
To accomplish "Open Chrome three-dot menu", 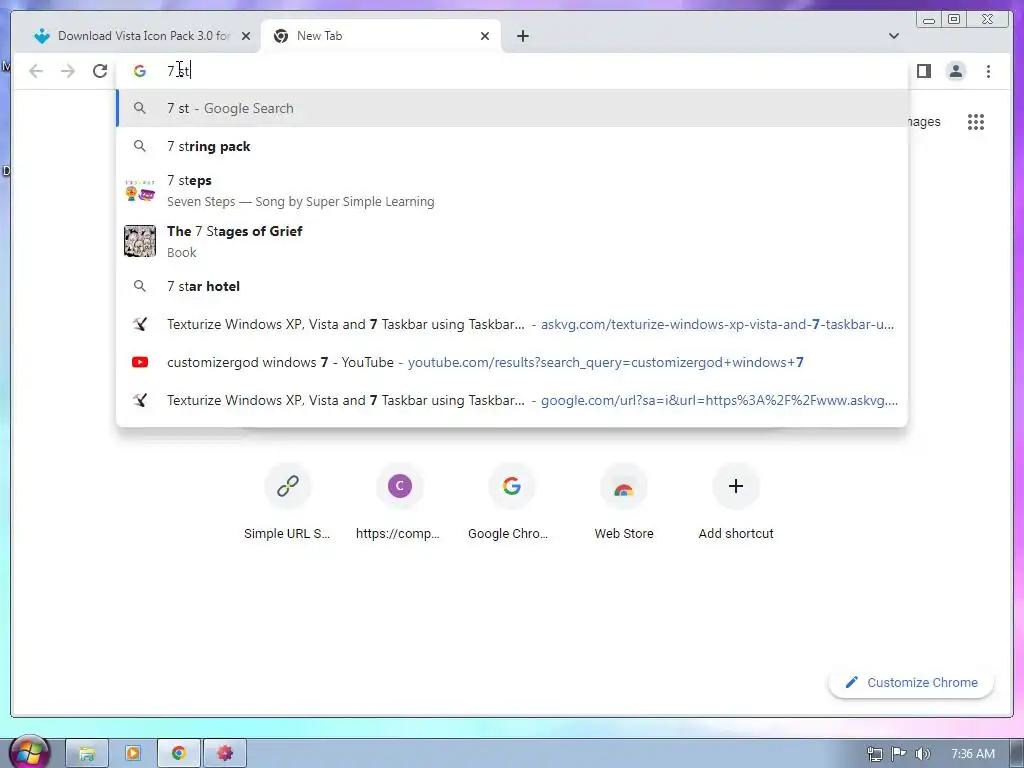I will [988, 71].
